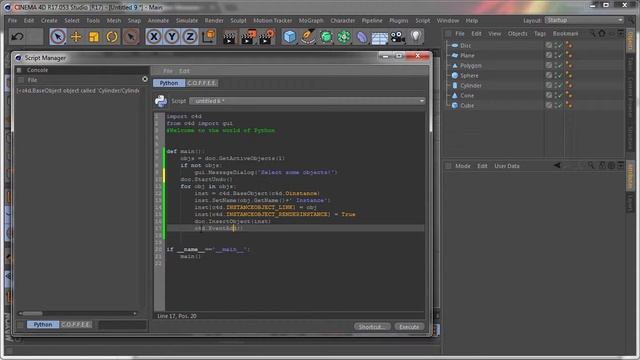Toggle the X axis lock
Image resolution: width=640 pixels, height=360 pixels.
click(x=154, y=37)
